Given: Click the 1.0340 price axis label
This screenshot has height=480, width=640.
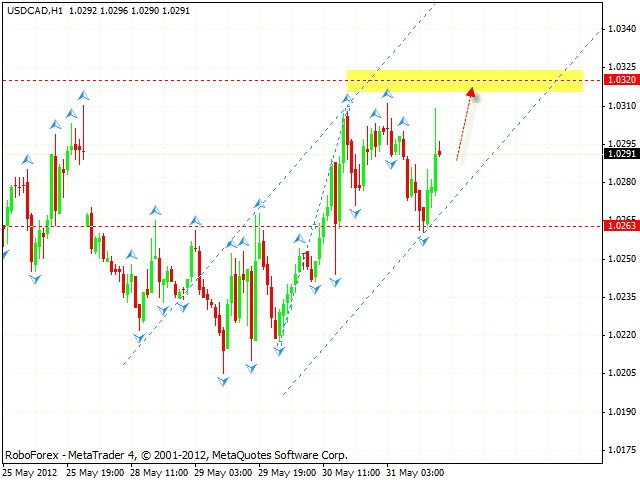Looking at the screenshot, I should point(622,29).
